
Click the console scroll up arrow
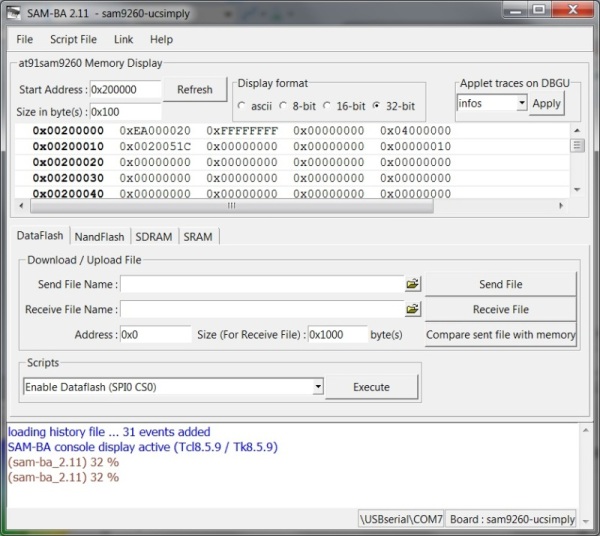pyautogui.click(x=585, y=431)
